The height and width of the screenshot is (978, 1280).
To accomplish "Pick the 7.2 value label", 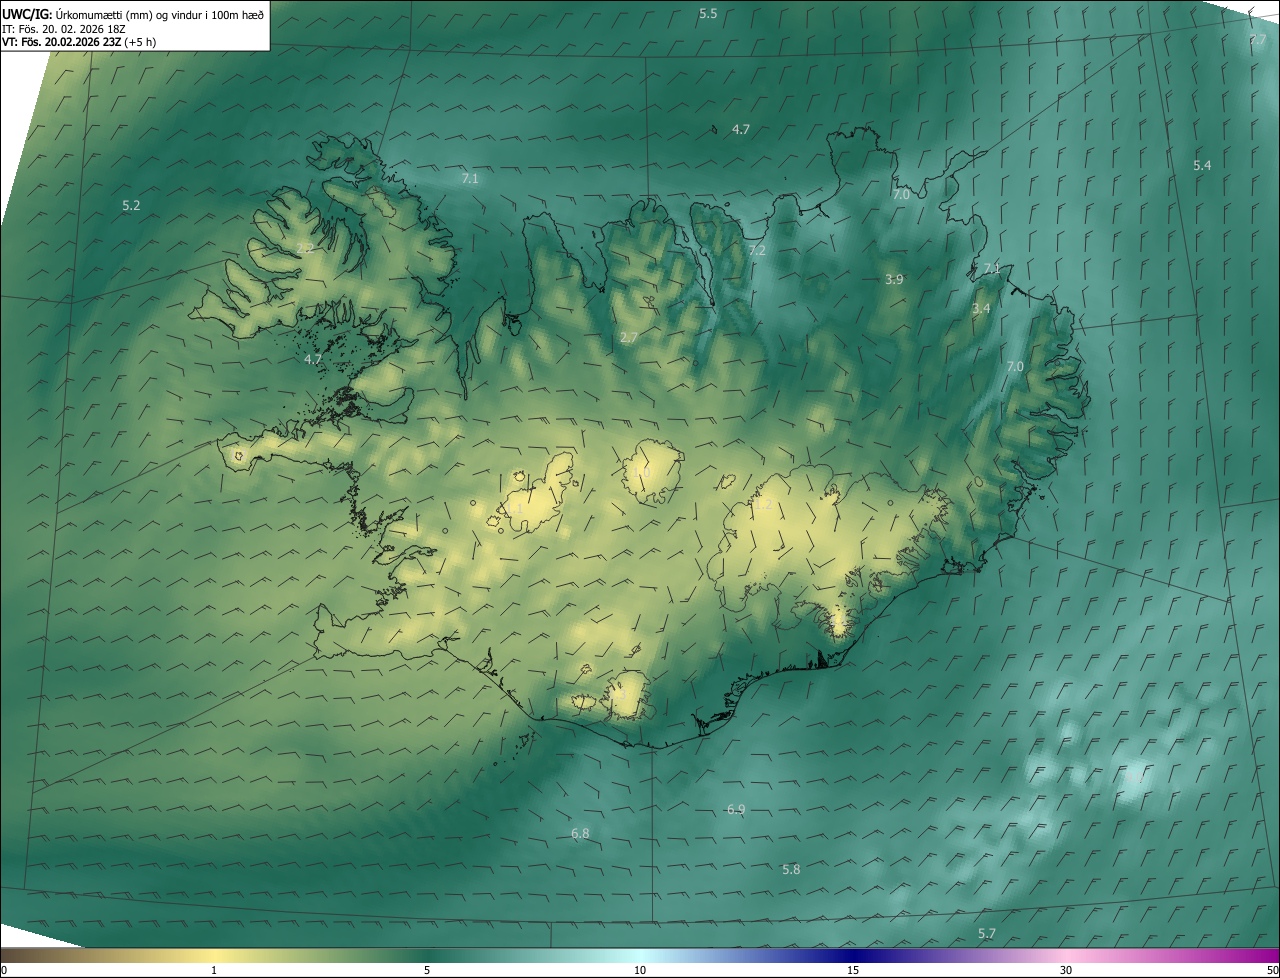I will tap(757, 250).
